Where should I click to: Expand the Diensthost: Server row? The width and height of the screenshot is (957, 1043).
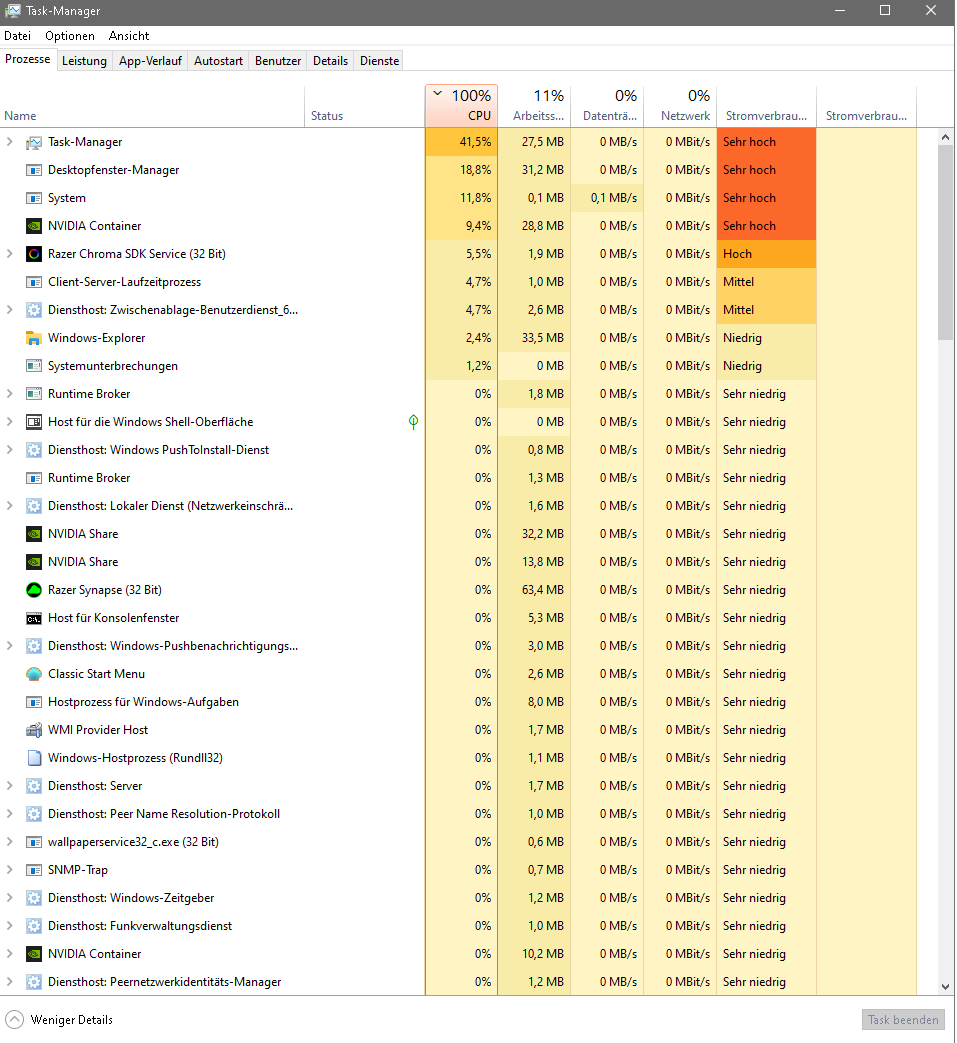click(9, 786)
